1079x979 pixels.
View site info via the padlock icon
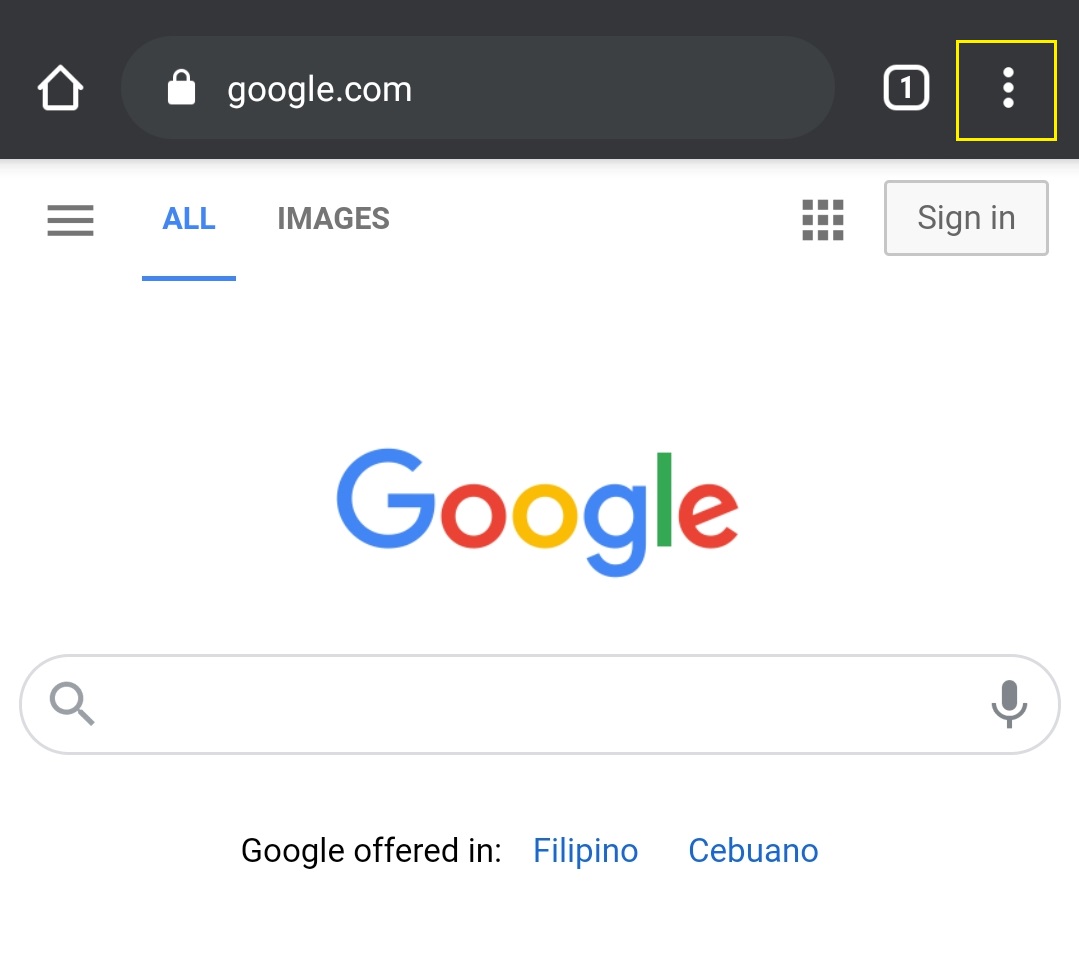(x=181, y=89)
